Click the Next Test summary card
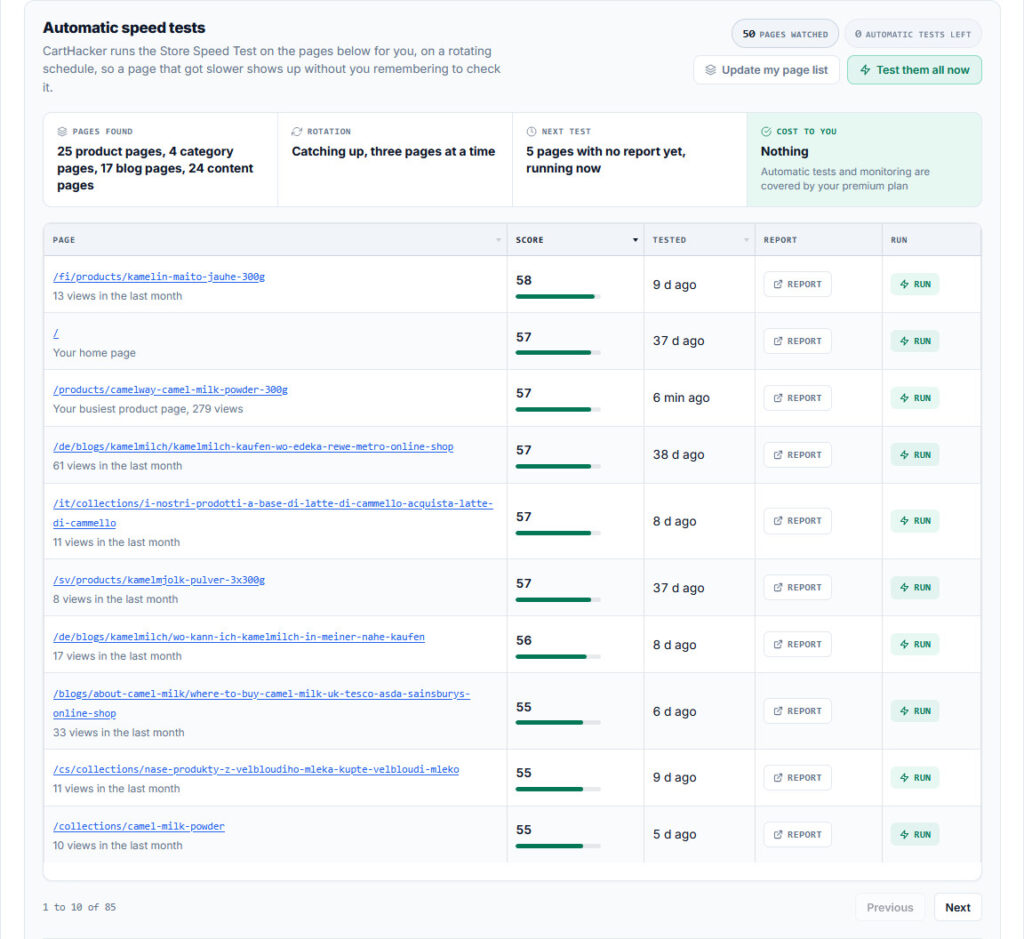 coord(630,159)
